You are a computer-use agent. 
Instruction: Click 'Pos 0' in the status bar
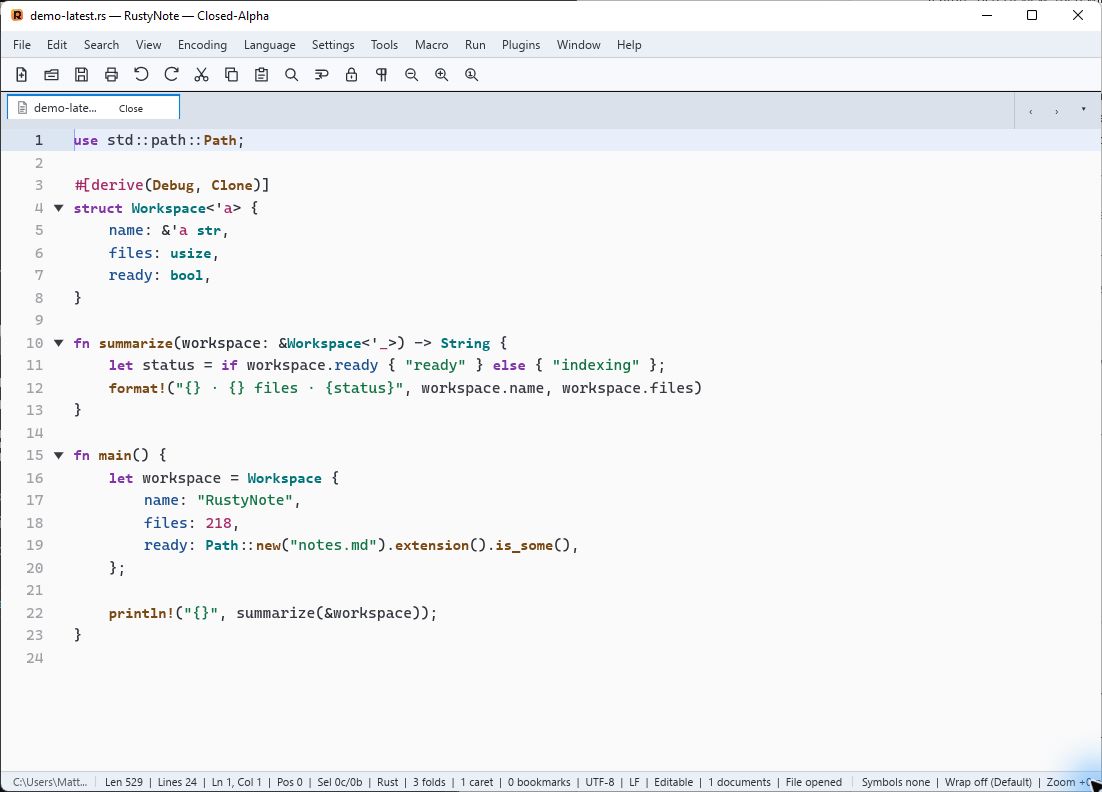(290, 782)
